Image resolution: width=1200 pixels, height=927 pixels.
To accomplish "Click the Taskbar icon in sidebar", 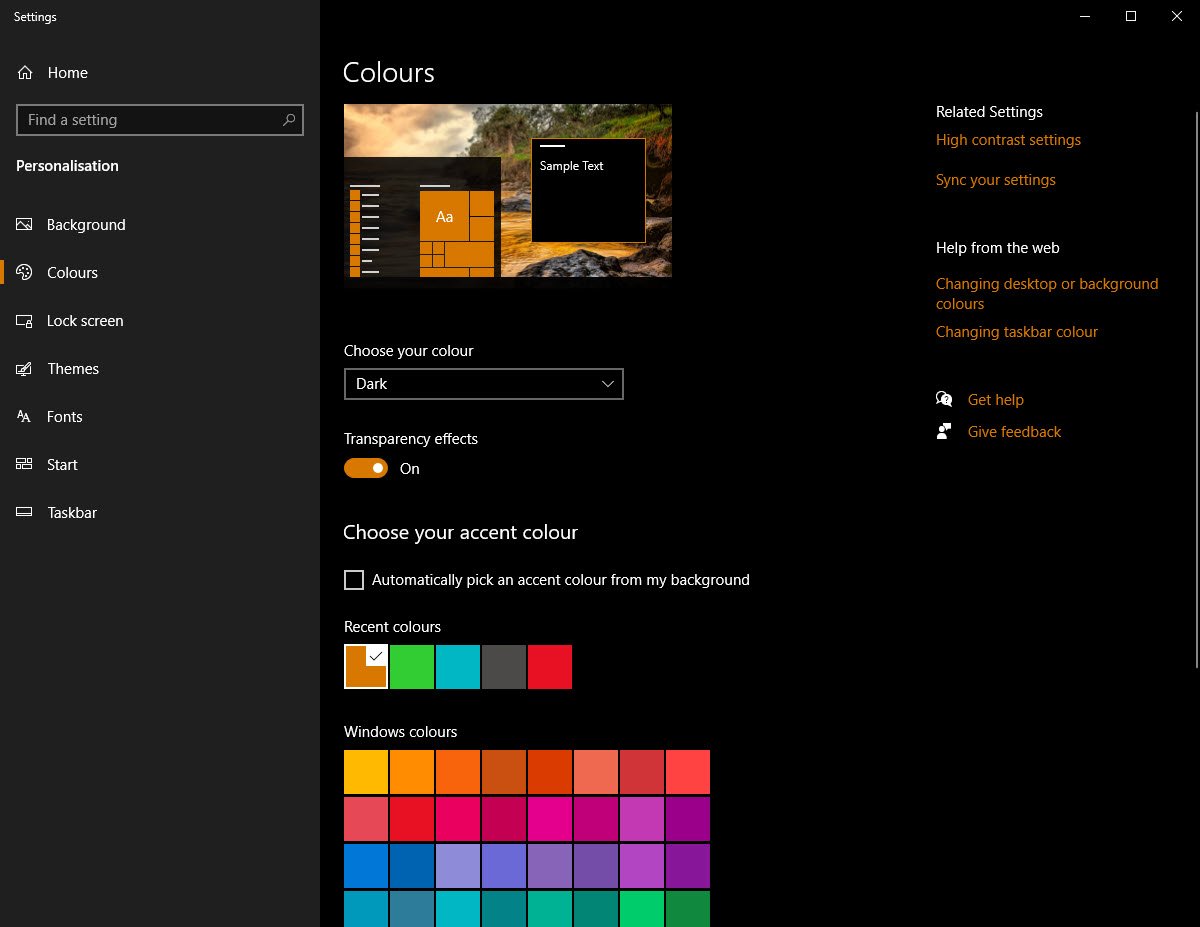I will (x=25, y=513).
